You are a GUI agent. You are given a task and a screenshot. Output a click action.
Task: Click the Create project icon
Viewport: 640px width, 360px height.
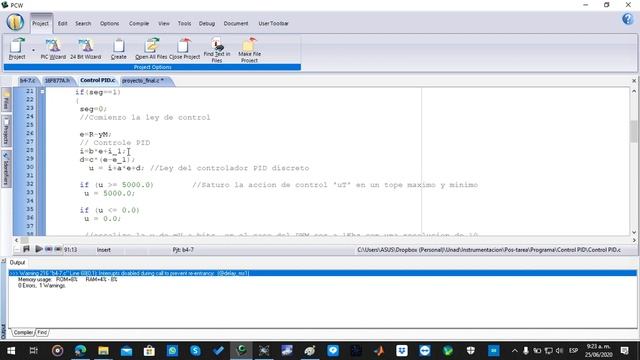click(119, 49)
